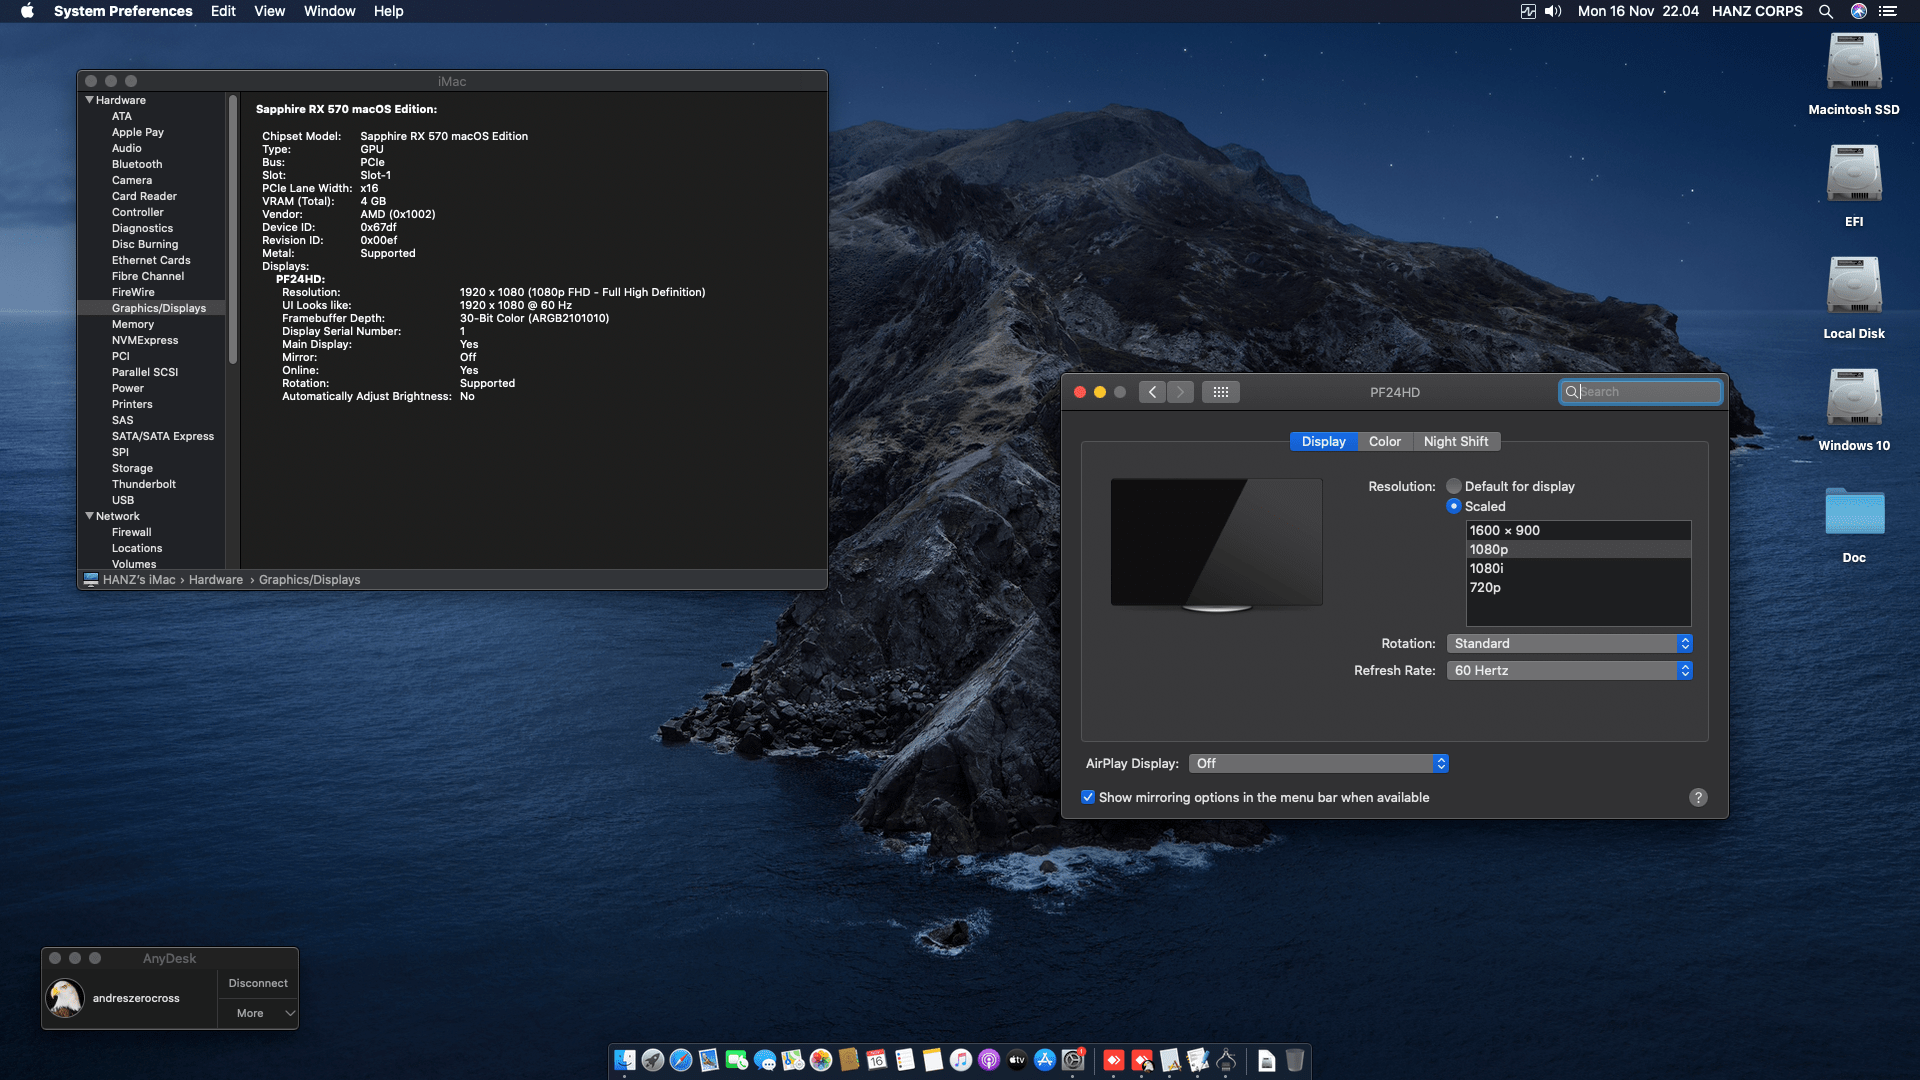Show all preferences grid icon
The image size is (1920, 1080).
[1220, 392]
